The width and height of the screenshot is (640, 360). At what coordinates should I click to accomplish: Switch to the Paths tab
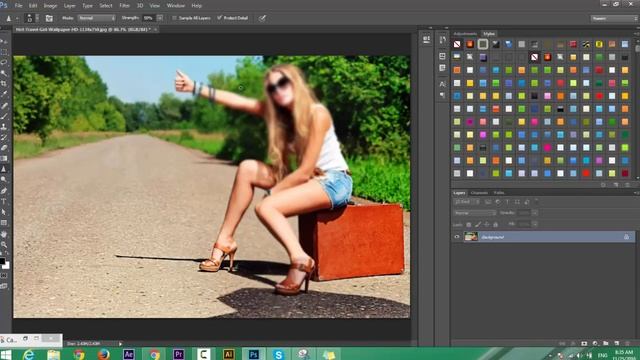(499, 193)
